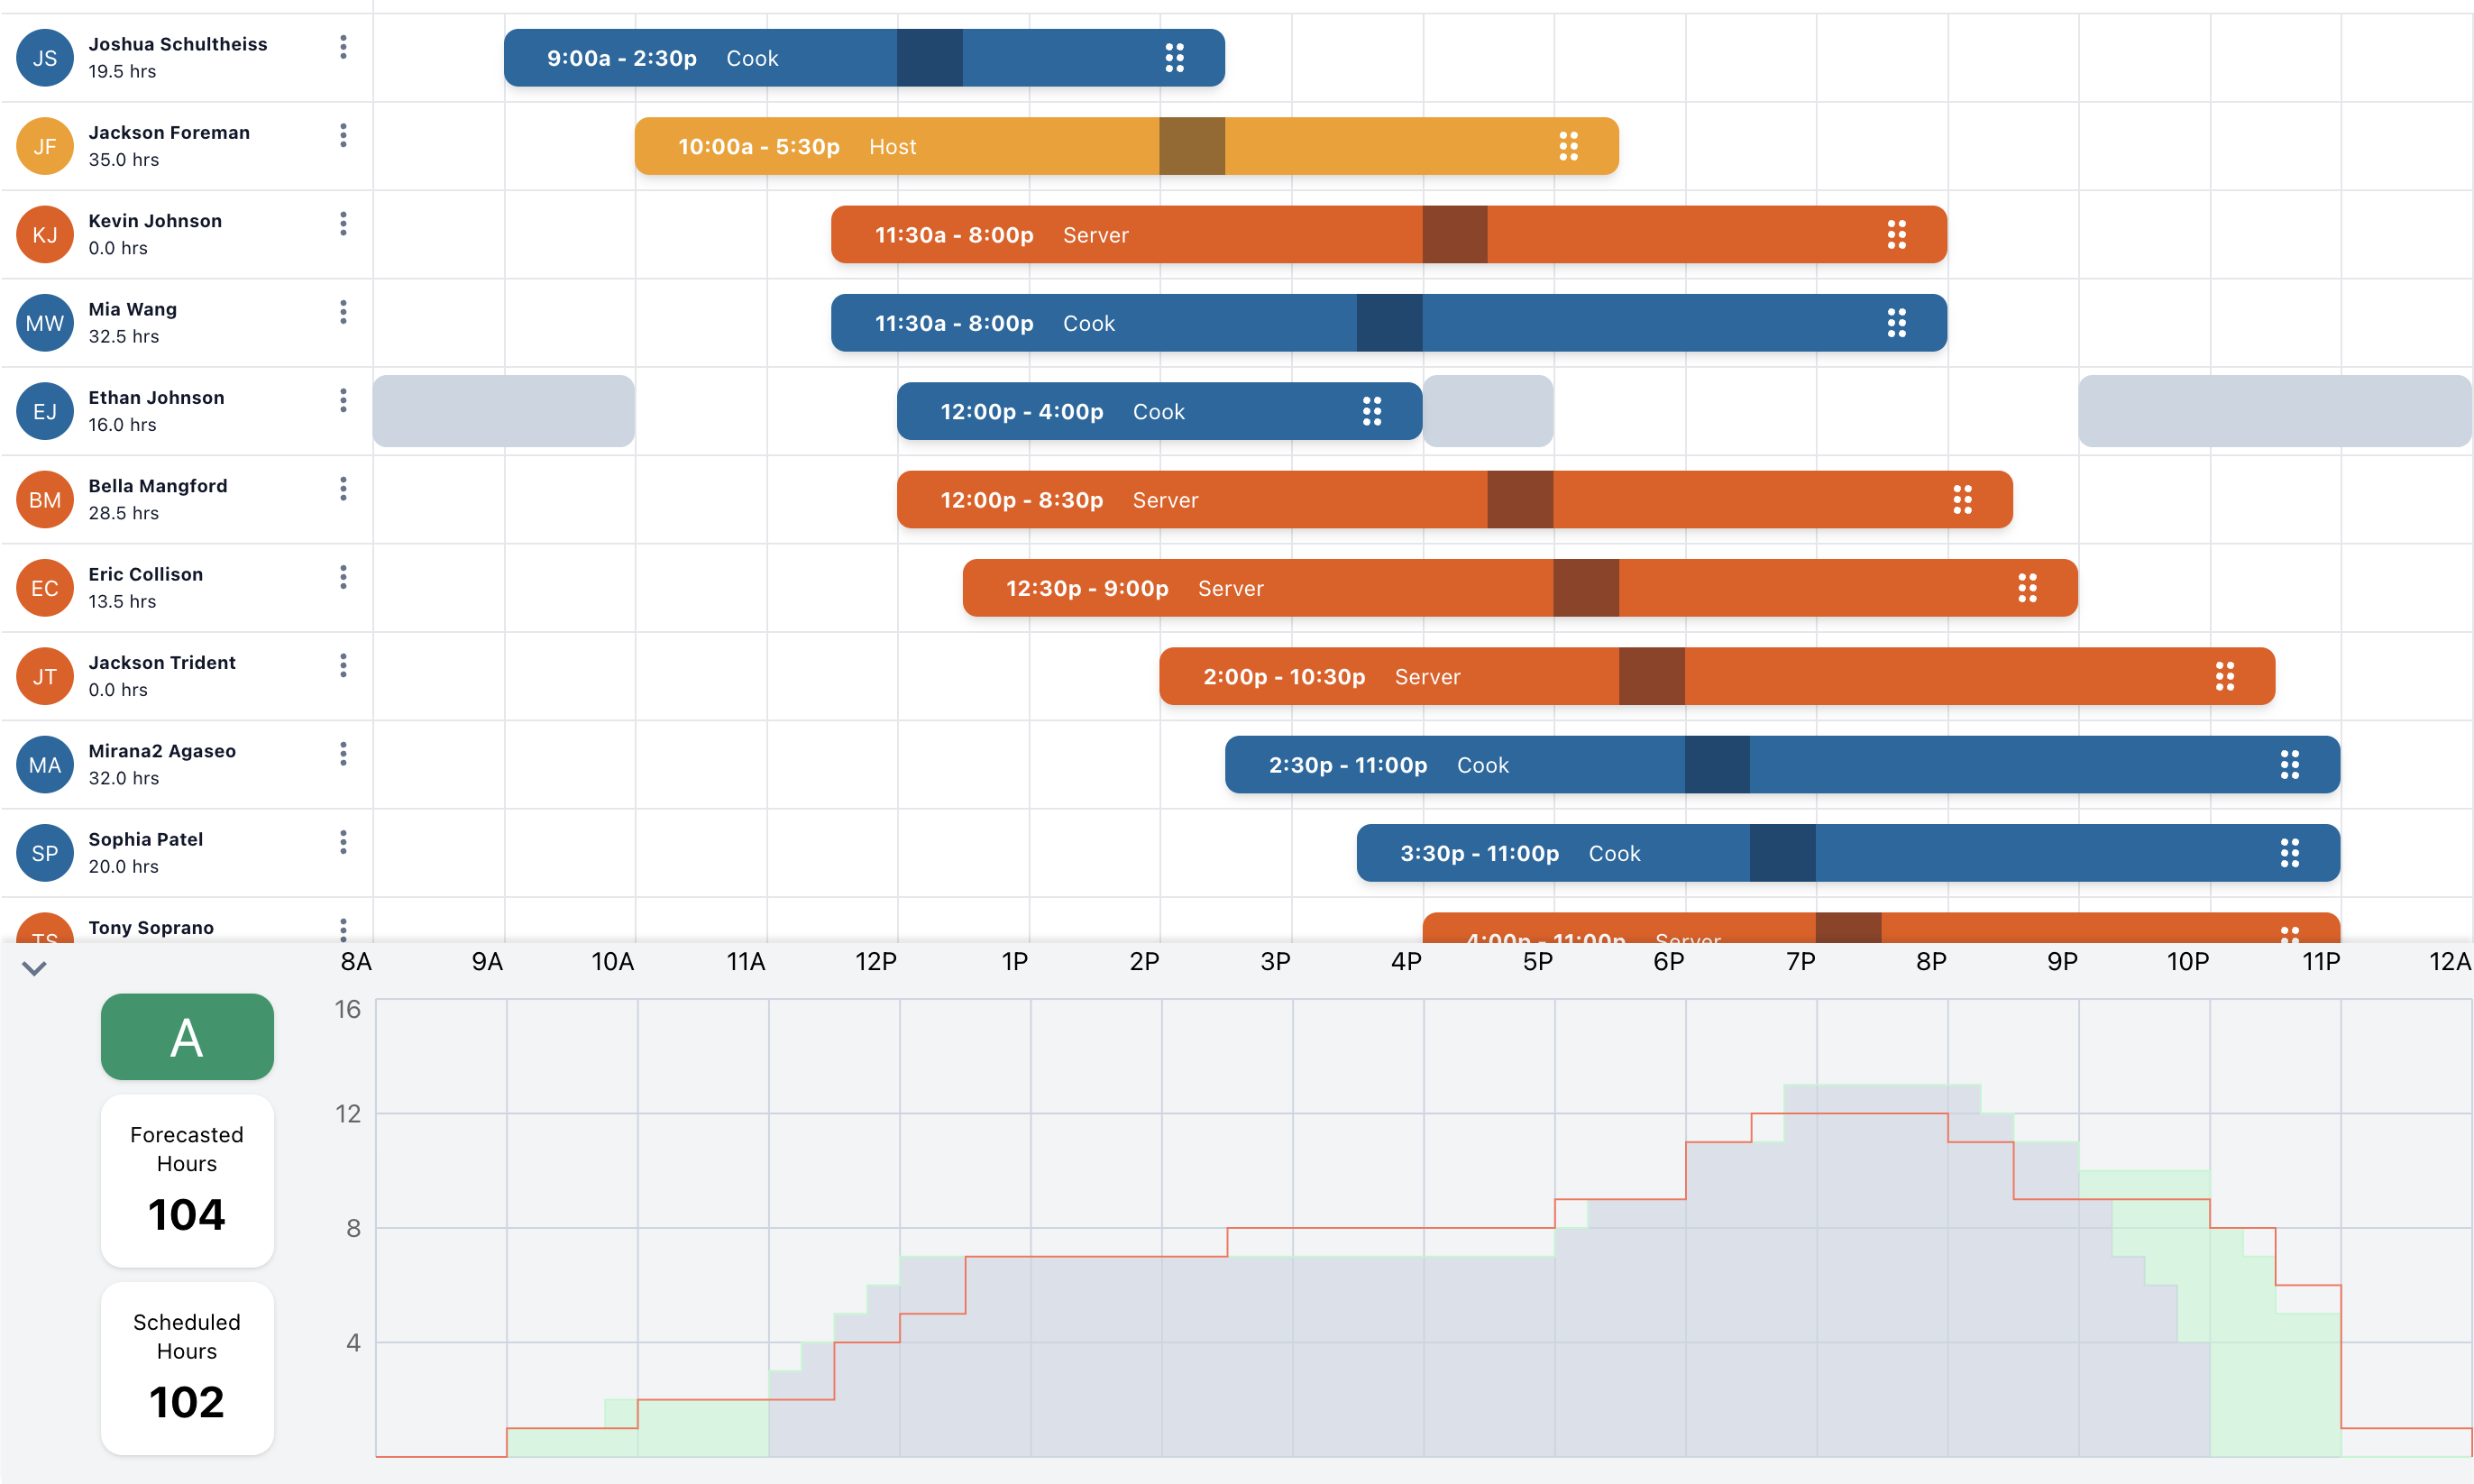Image resolution: width=2474 pixels, height=1484 pixels.
Task: Click the drag handle on Mia Wang's Cook shift
Action: click(1898, 322)
